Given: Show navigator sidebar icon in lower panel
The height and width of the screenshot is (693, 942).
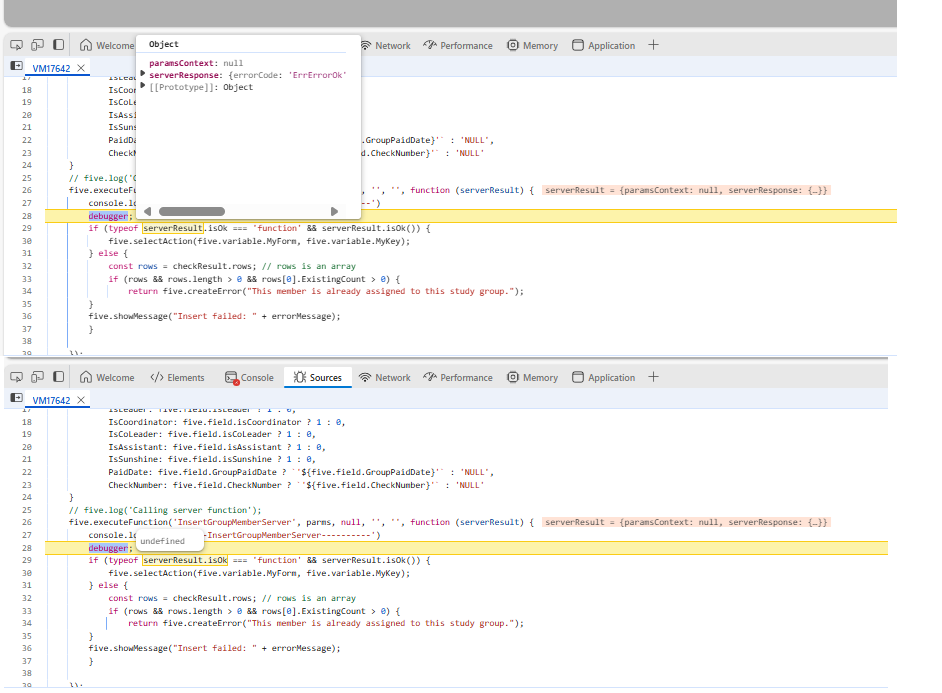Looking at the screenshot, I should point(16,399).
